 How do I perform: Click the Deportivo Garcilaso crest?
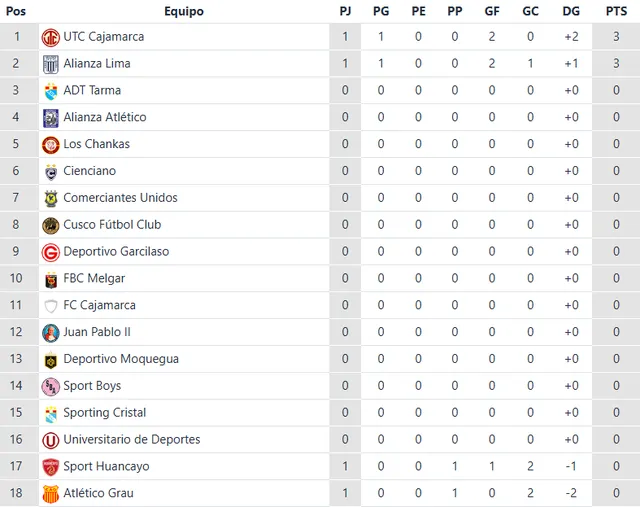click(x=51, y=252)
